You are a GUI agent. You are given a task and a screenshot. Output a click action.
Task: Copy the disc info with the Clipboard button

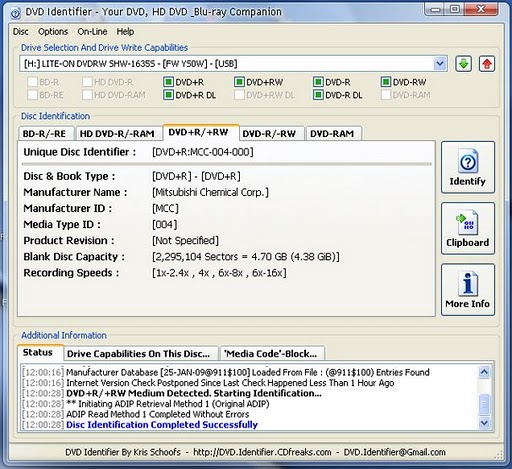coord(468,229)
